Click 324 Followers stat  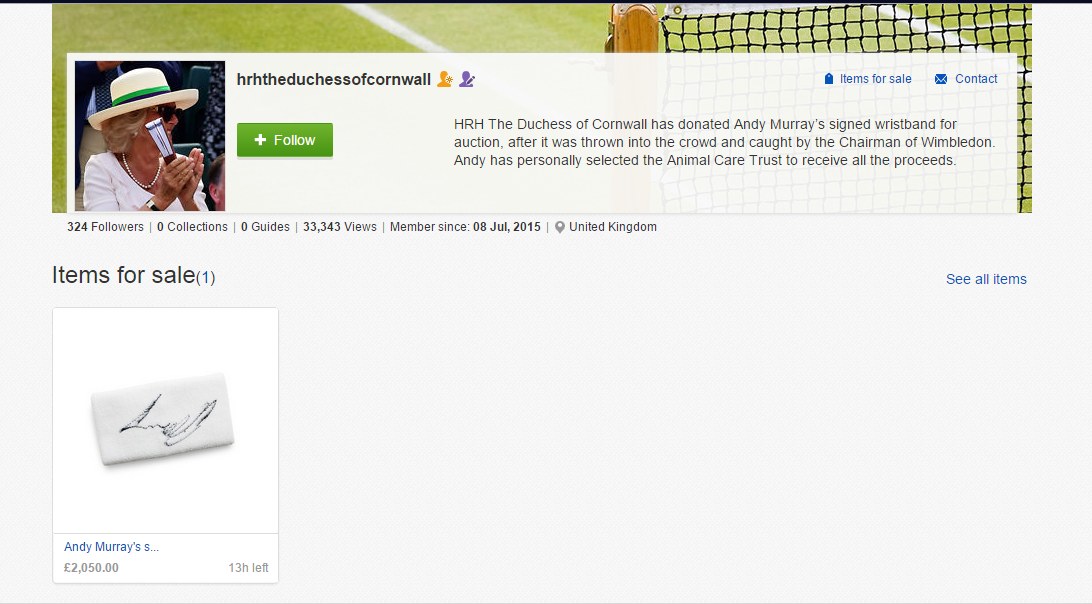coord(105,227)
